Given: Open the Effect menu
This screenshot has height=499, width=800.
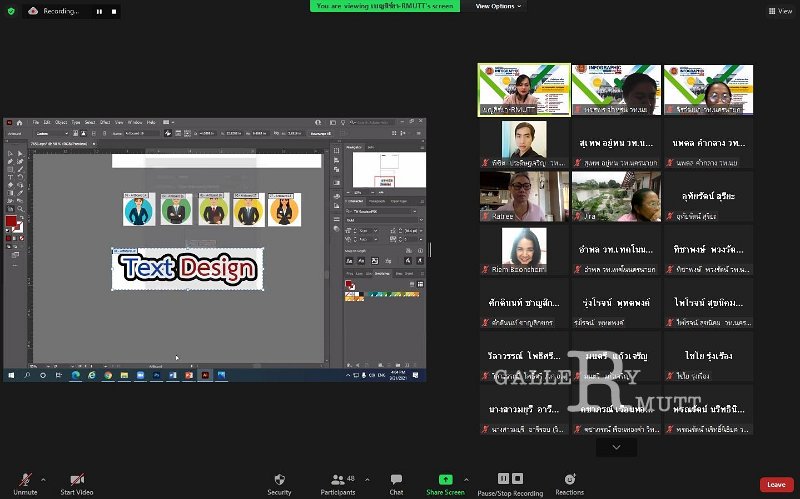Looking at the screenshot, I should (x=105, y=122).
